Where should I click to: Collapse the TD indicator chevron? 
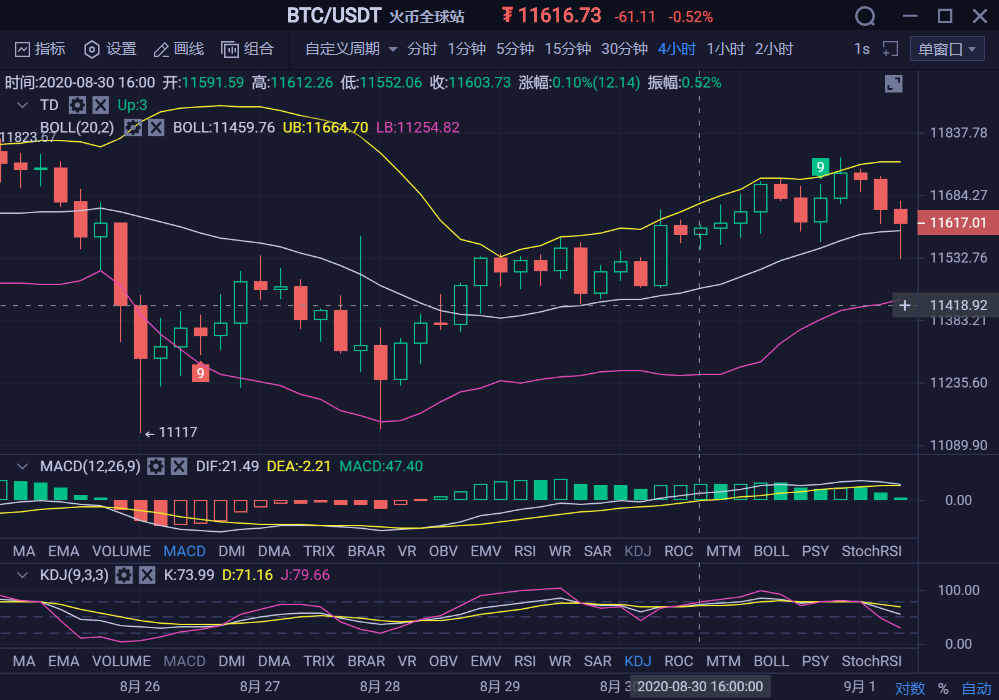click(x=22, y=105)
